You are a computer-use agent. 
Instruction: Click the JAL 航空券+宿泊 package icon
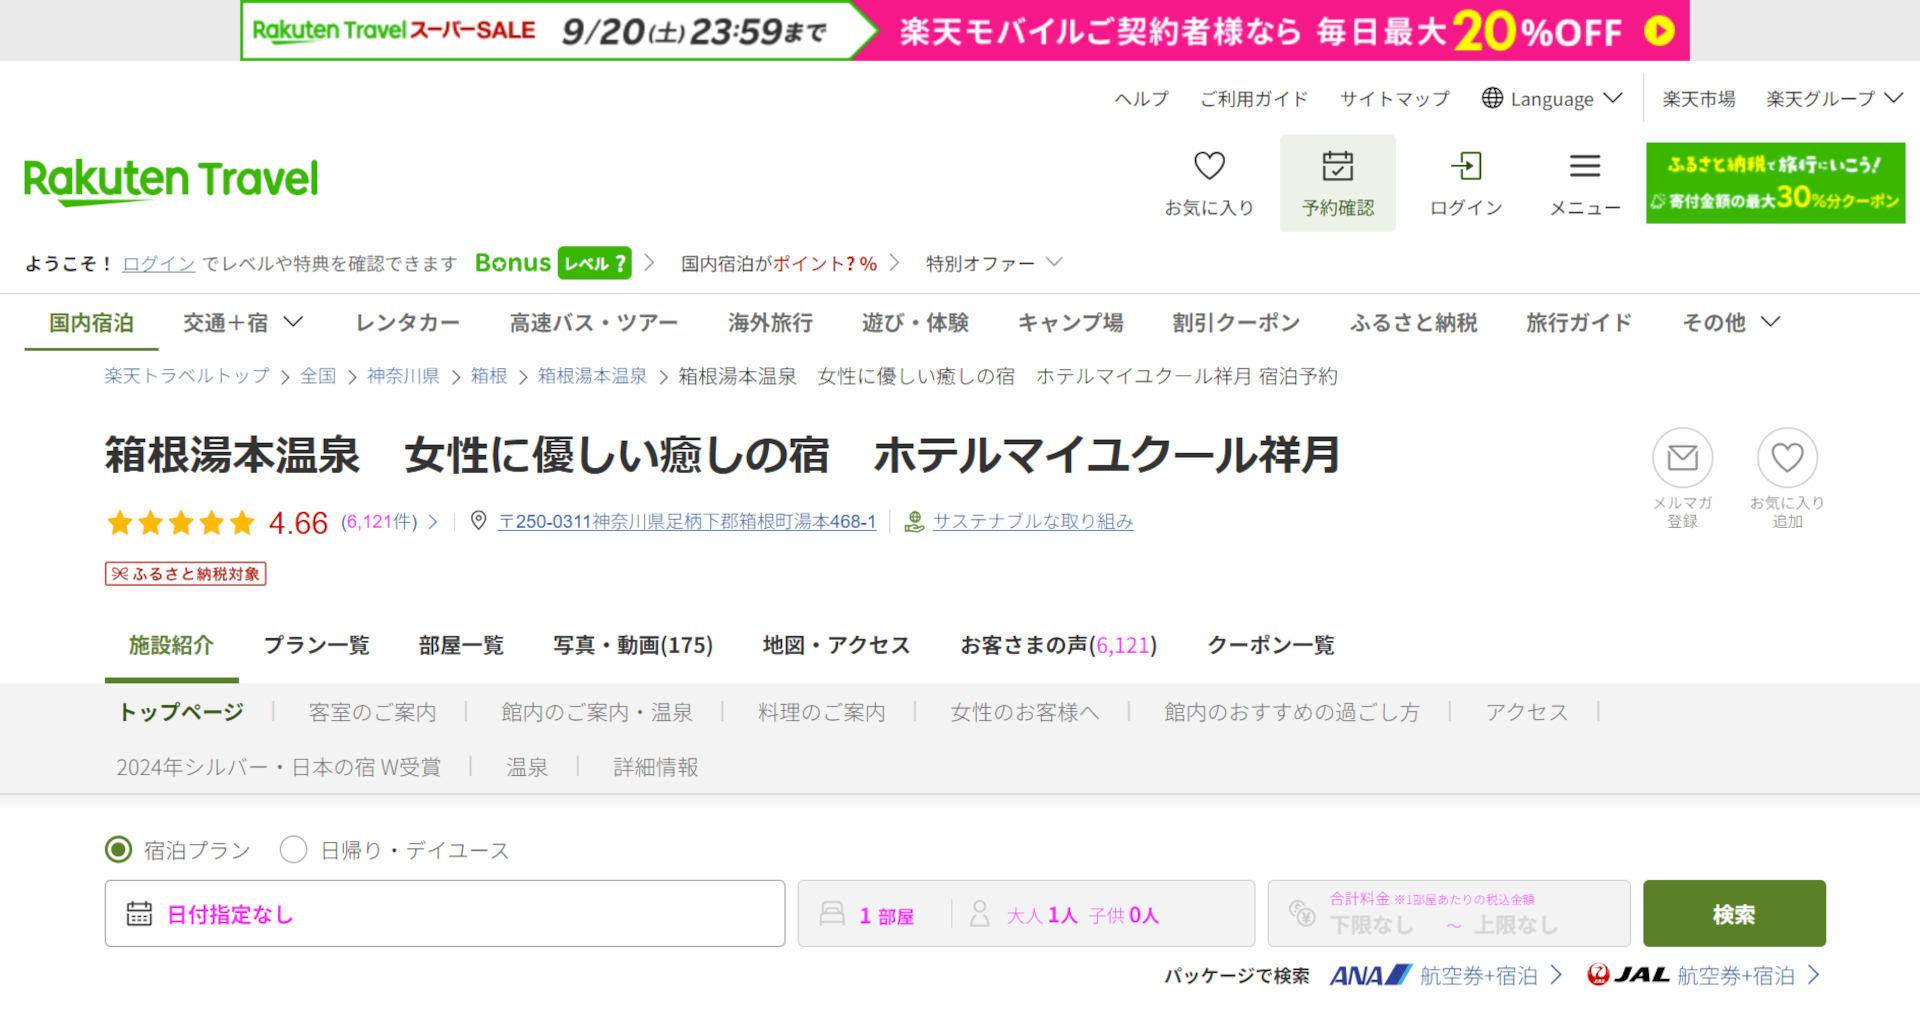click(x=1603, y=974)
